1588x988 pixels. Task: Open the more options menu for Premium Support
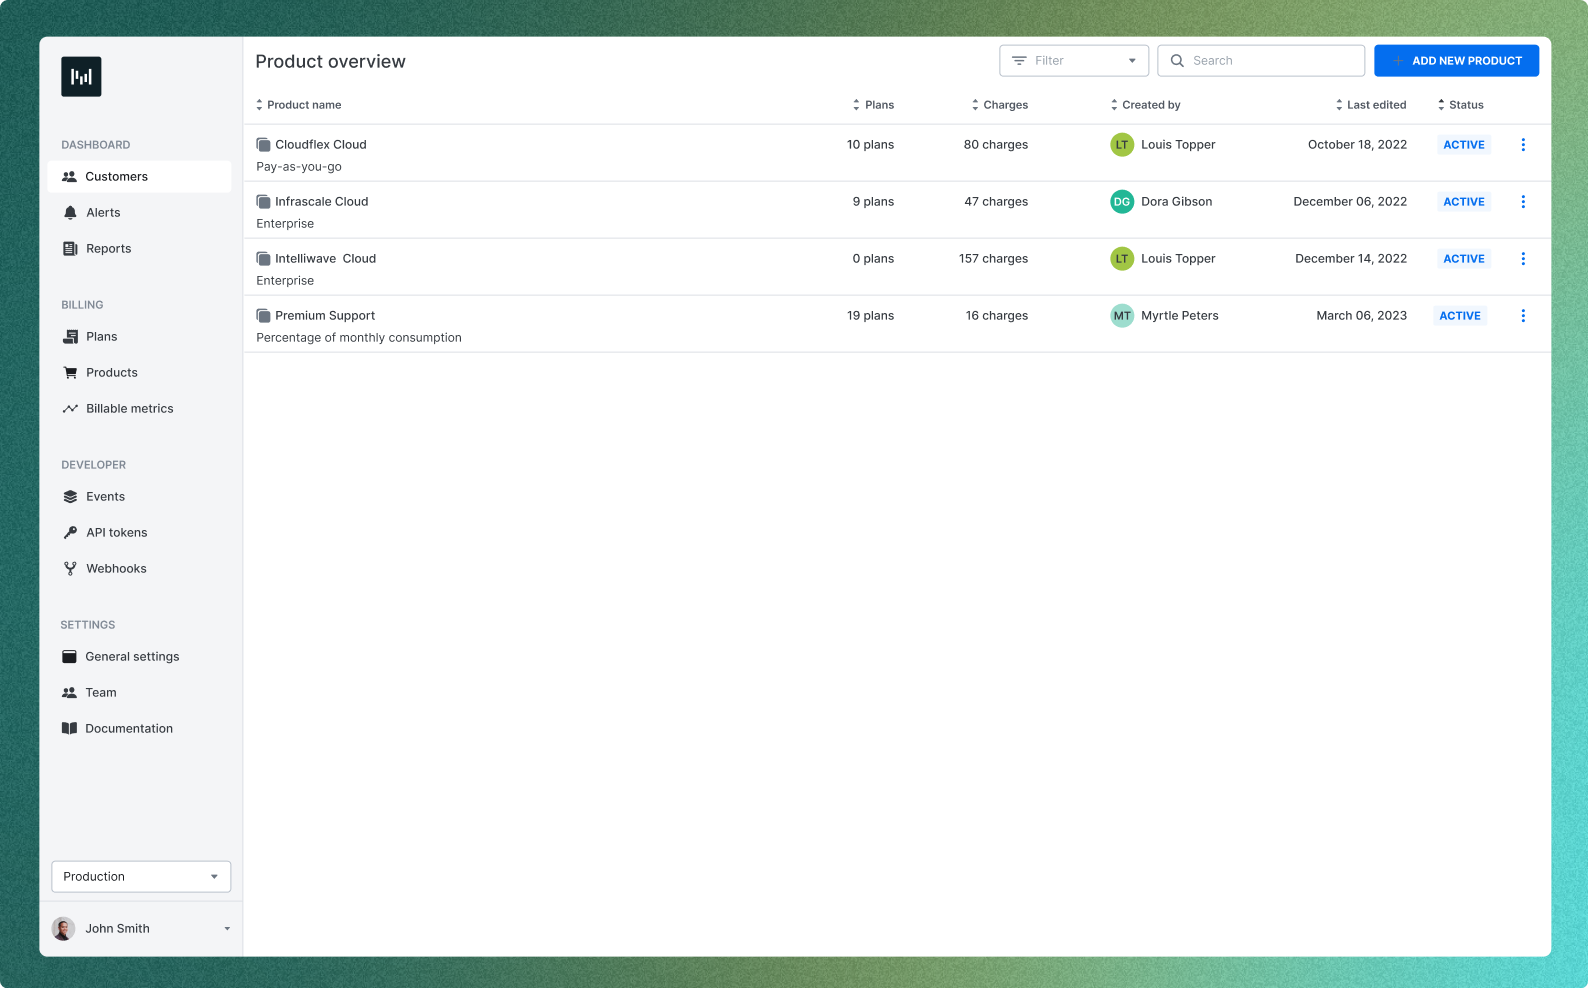click(x=1523, y=316)
